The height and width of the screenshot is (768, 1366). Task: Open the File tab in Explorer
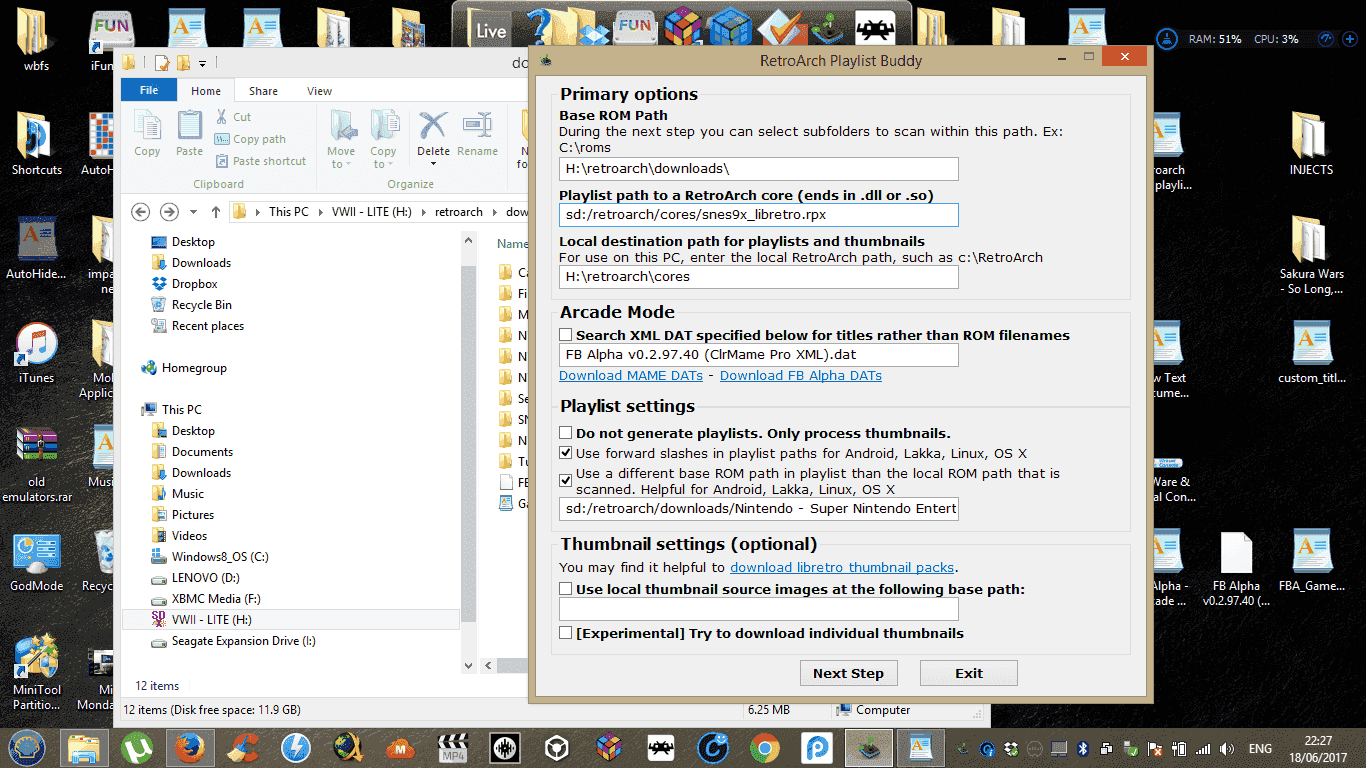tap(149, 91)
